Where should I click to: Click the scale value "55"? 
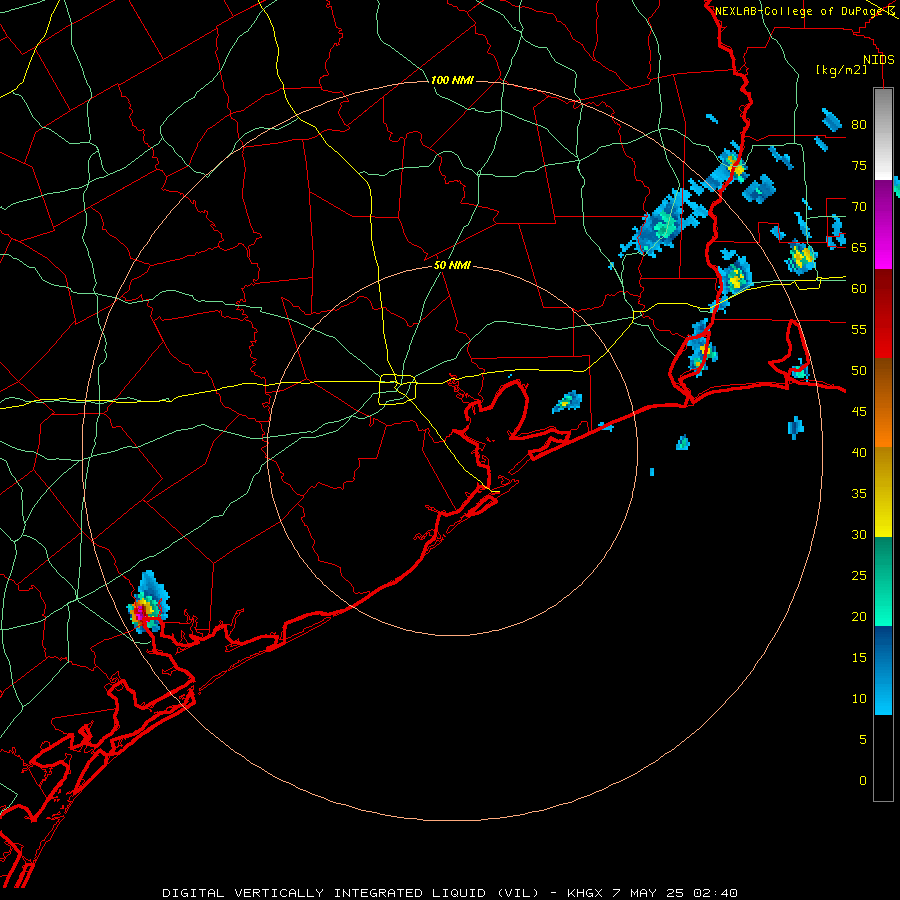859,329
